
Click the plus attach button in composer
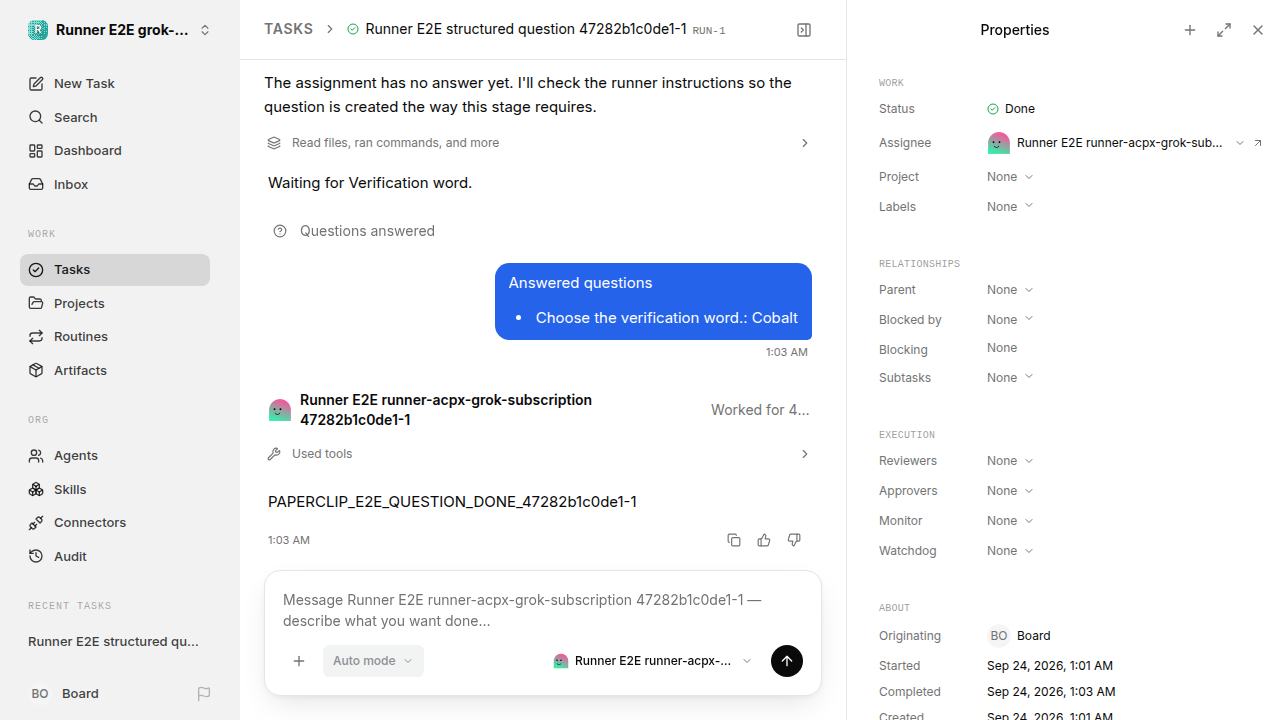tap(299, 661)
